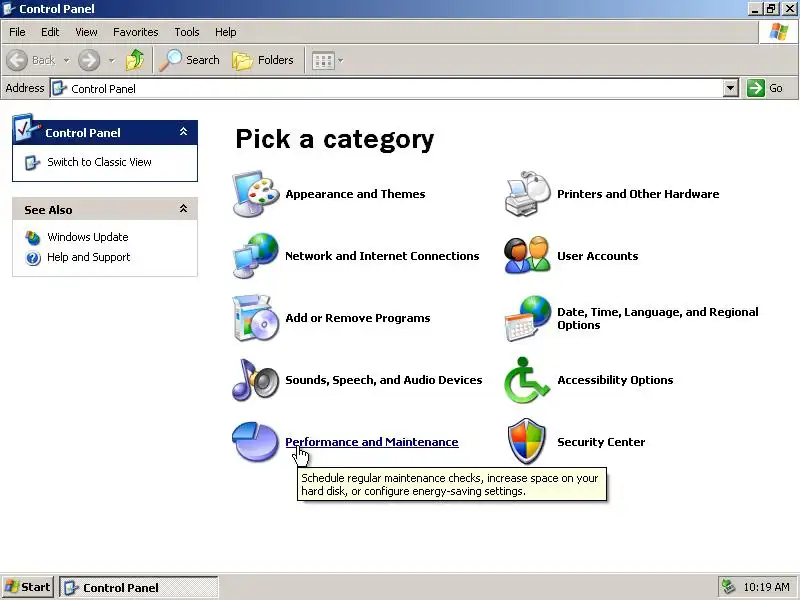
Task: Open the Security Center text link
Action: tap(601, 442)
